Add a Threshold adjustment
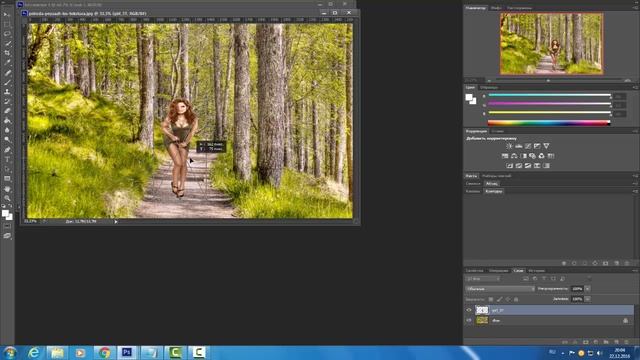 [x=528, y=166]
